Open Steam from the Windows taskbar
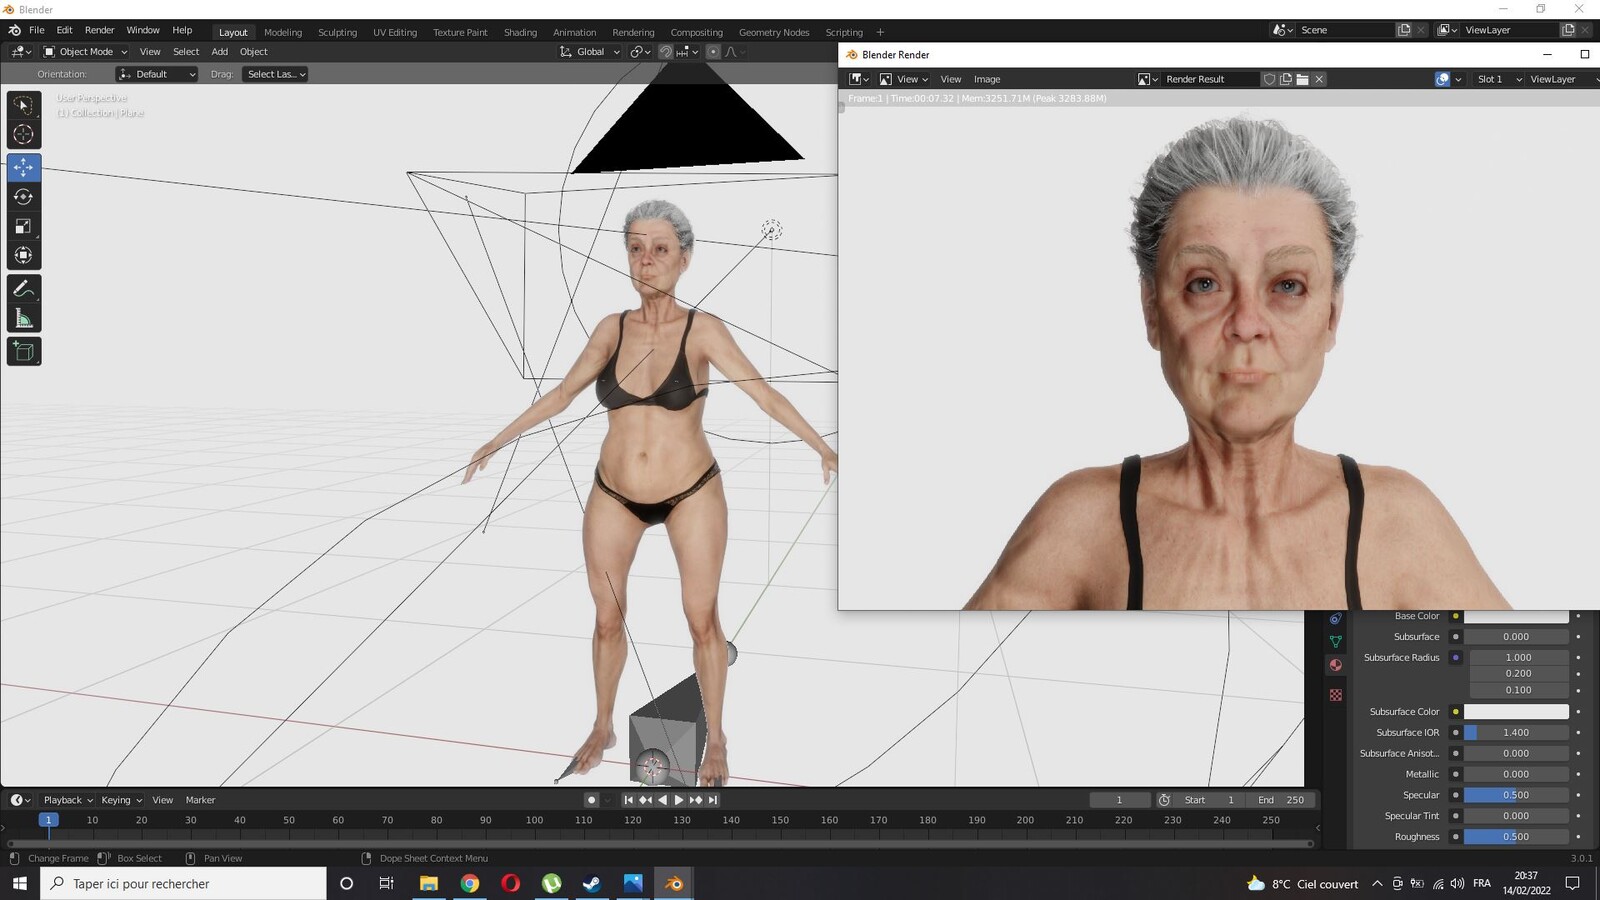The width and height of the screenshot is (1600, 900). (592, 883)
